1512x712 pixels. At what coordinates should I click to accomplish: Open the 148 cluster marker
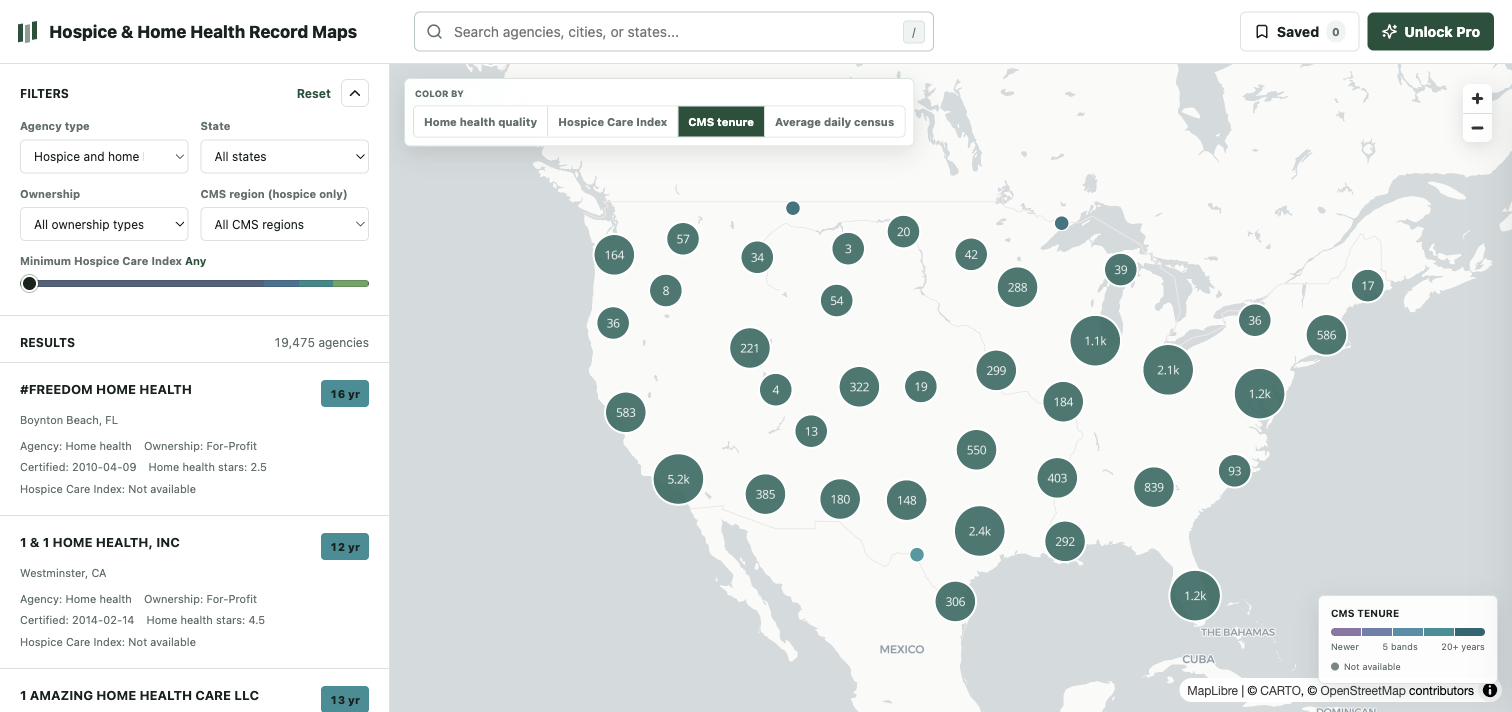tap(907, 500)
